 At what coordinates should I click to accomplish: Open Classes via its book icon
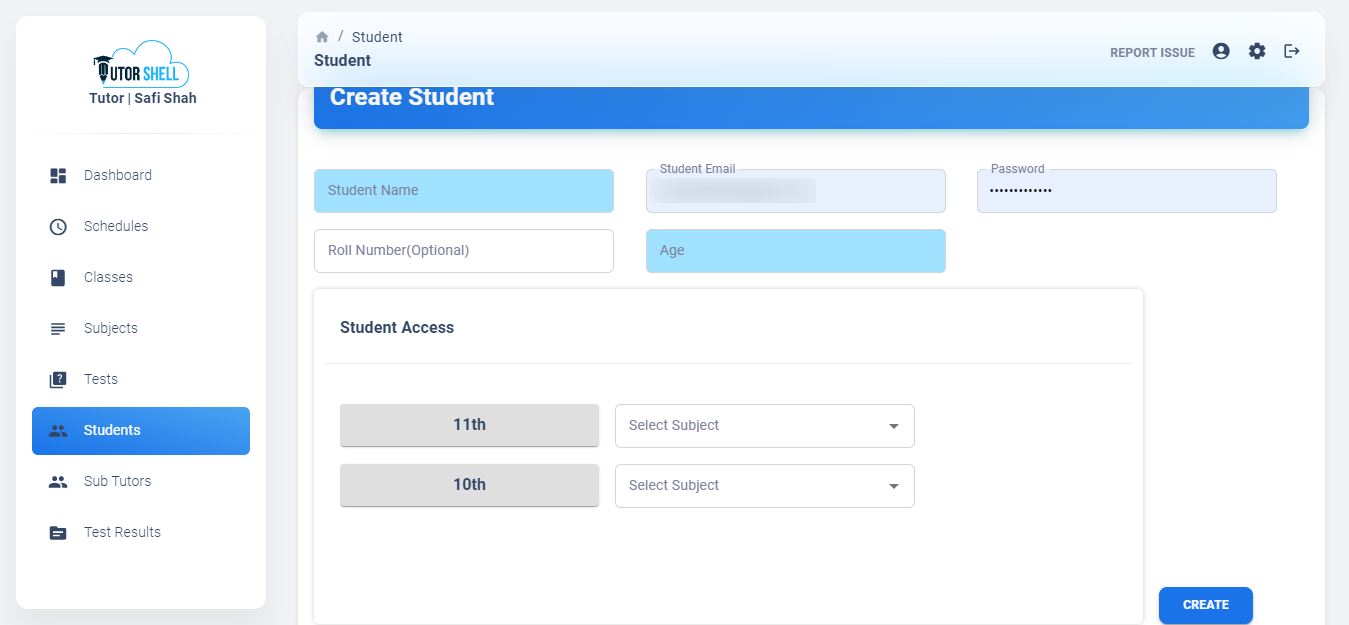(58, 277)
